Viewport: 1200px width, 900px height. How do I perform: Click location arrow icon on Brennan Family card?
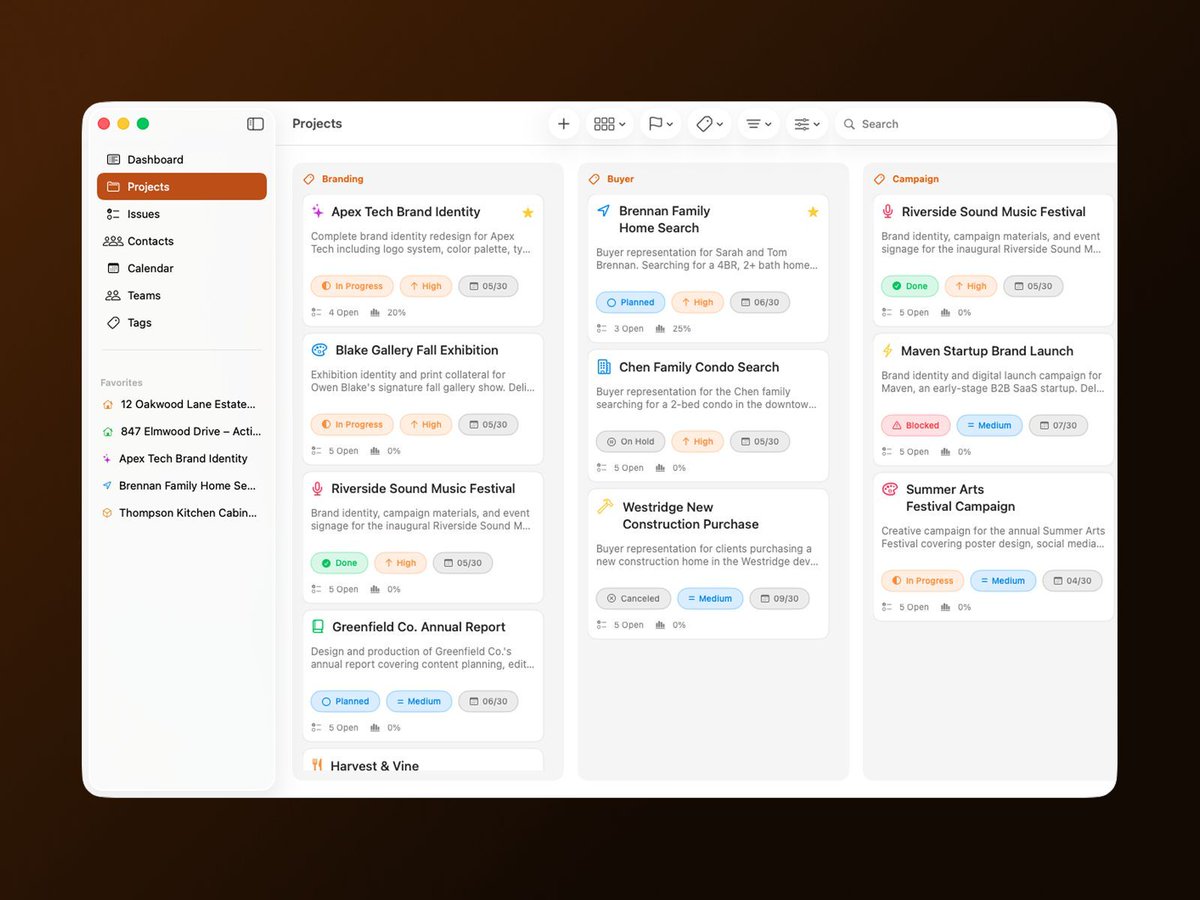(604, 211)
